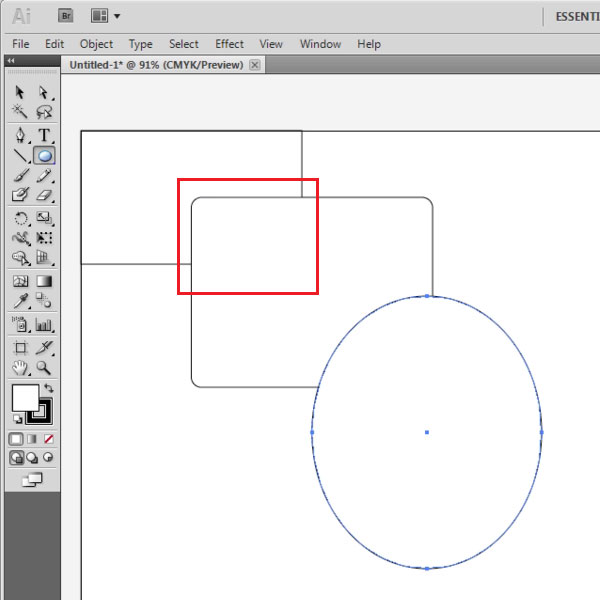This screenshot has width=600, height=600.
Task: Click the ellipse's left anchor point
Action: pos(312,432)
